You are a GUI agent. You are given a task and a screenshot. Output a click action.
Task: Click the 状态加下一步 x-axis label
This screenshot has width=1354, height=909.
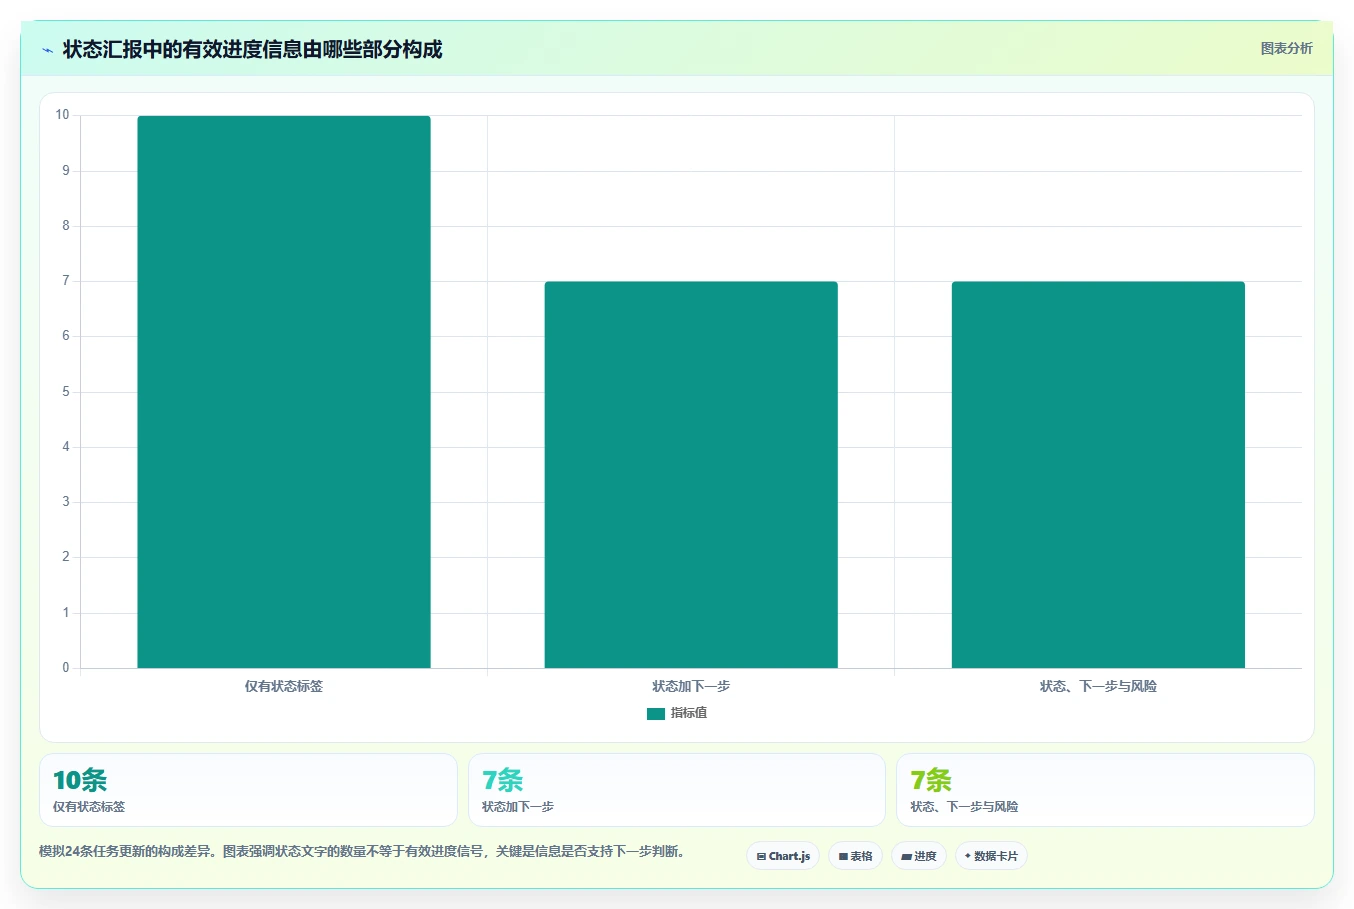pyautogui.click(x=691, y=686)
